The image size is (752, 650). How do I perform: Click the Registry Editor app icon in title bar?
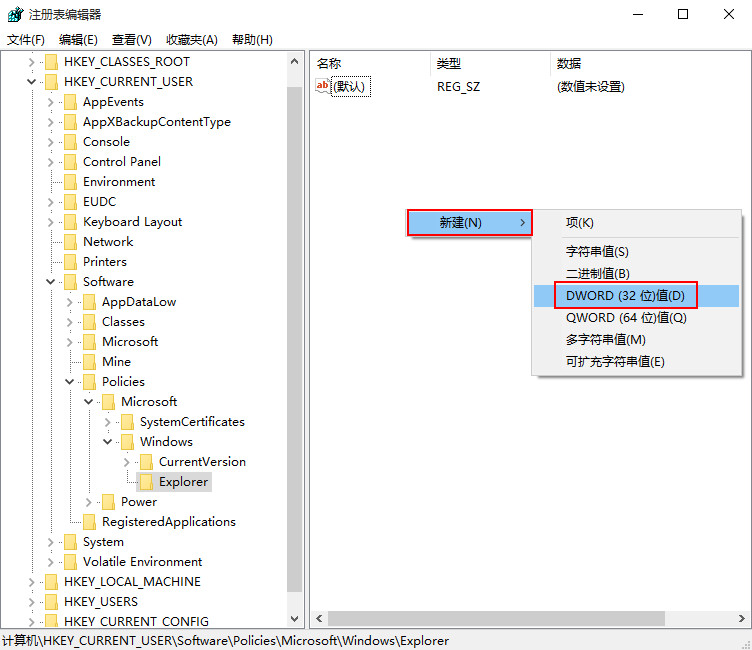coord(16,14)
